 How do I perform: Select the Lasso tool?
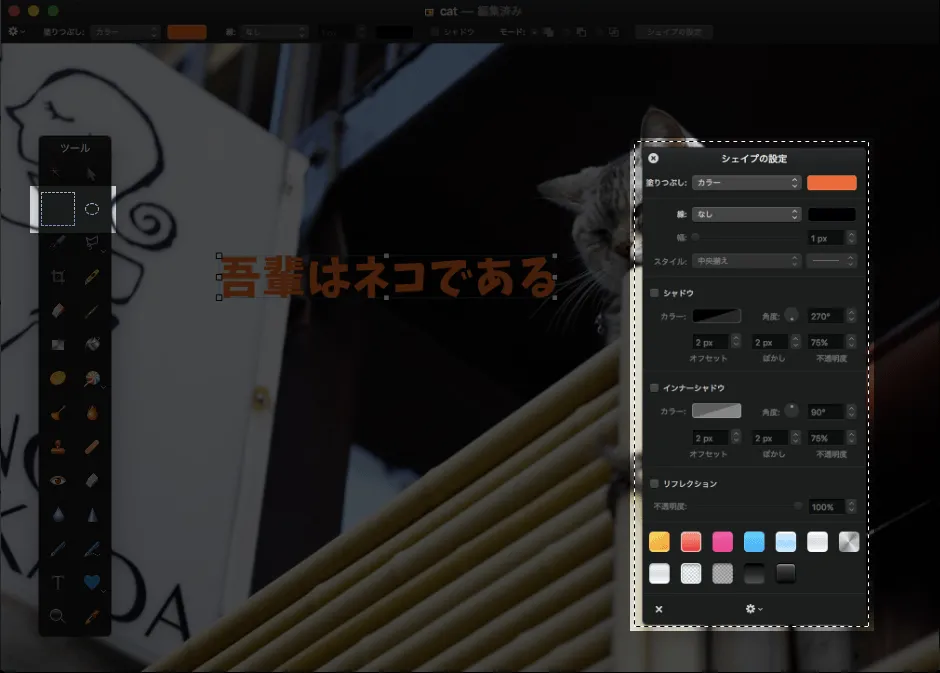92,242
